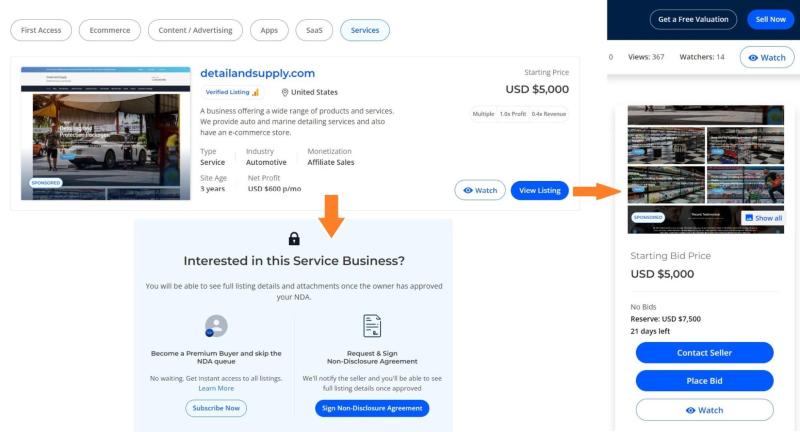This screenshot has width=800, height=432.
Task: Select the Ecommerce category filter
Action: [110, 30]
